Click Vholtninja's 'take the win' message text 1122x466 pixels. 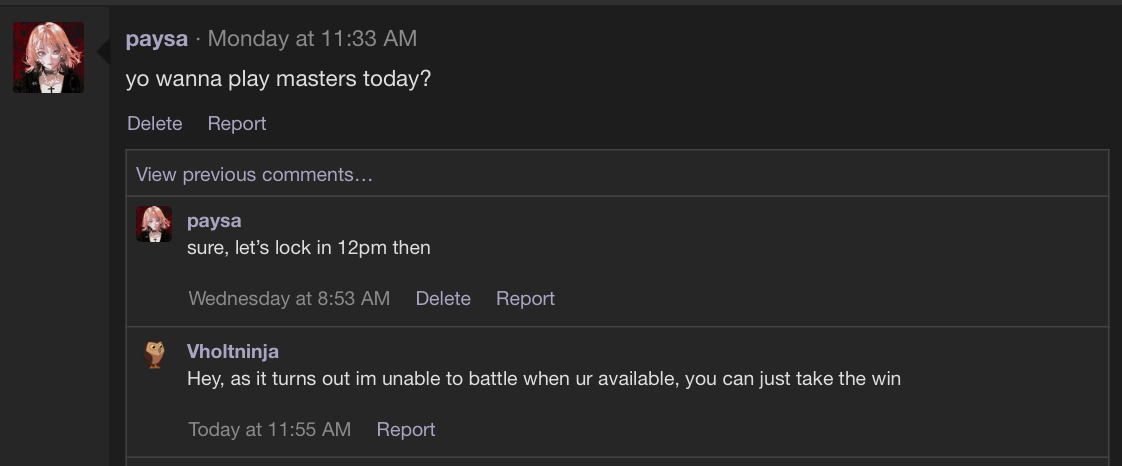pyautogui.click(x=543, y=380)
